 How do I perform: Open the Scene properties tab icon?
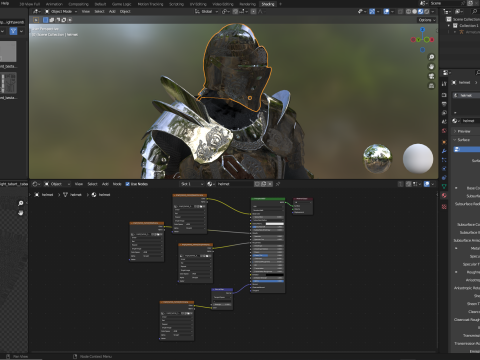(x=444, y=122)
